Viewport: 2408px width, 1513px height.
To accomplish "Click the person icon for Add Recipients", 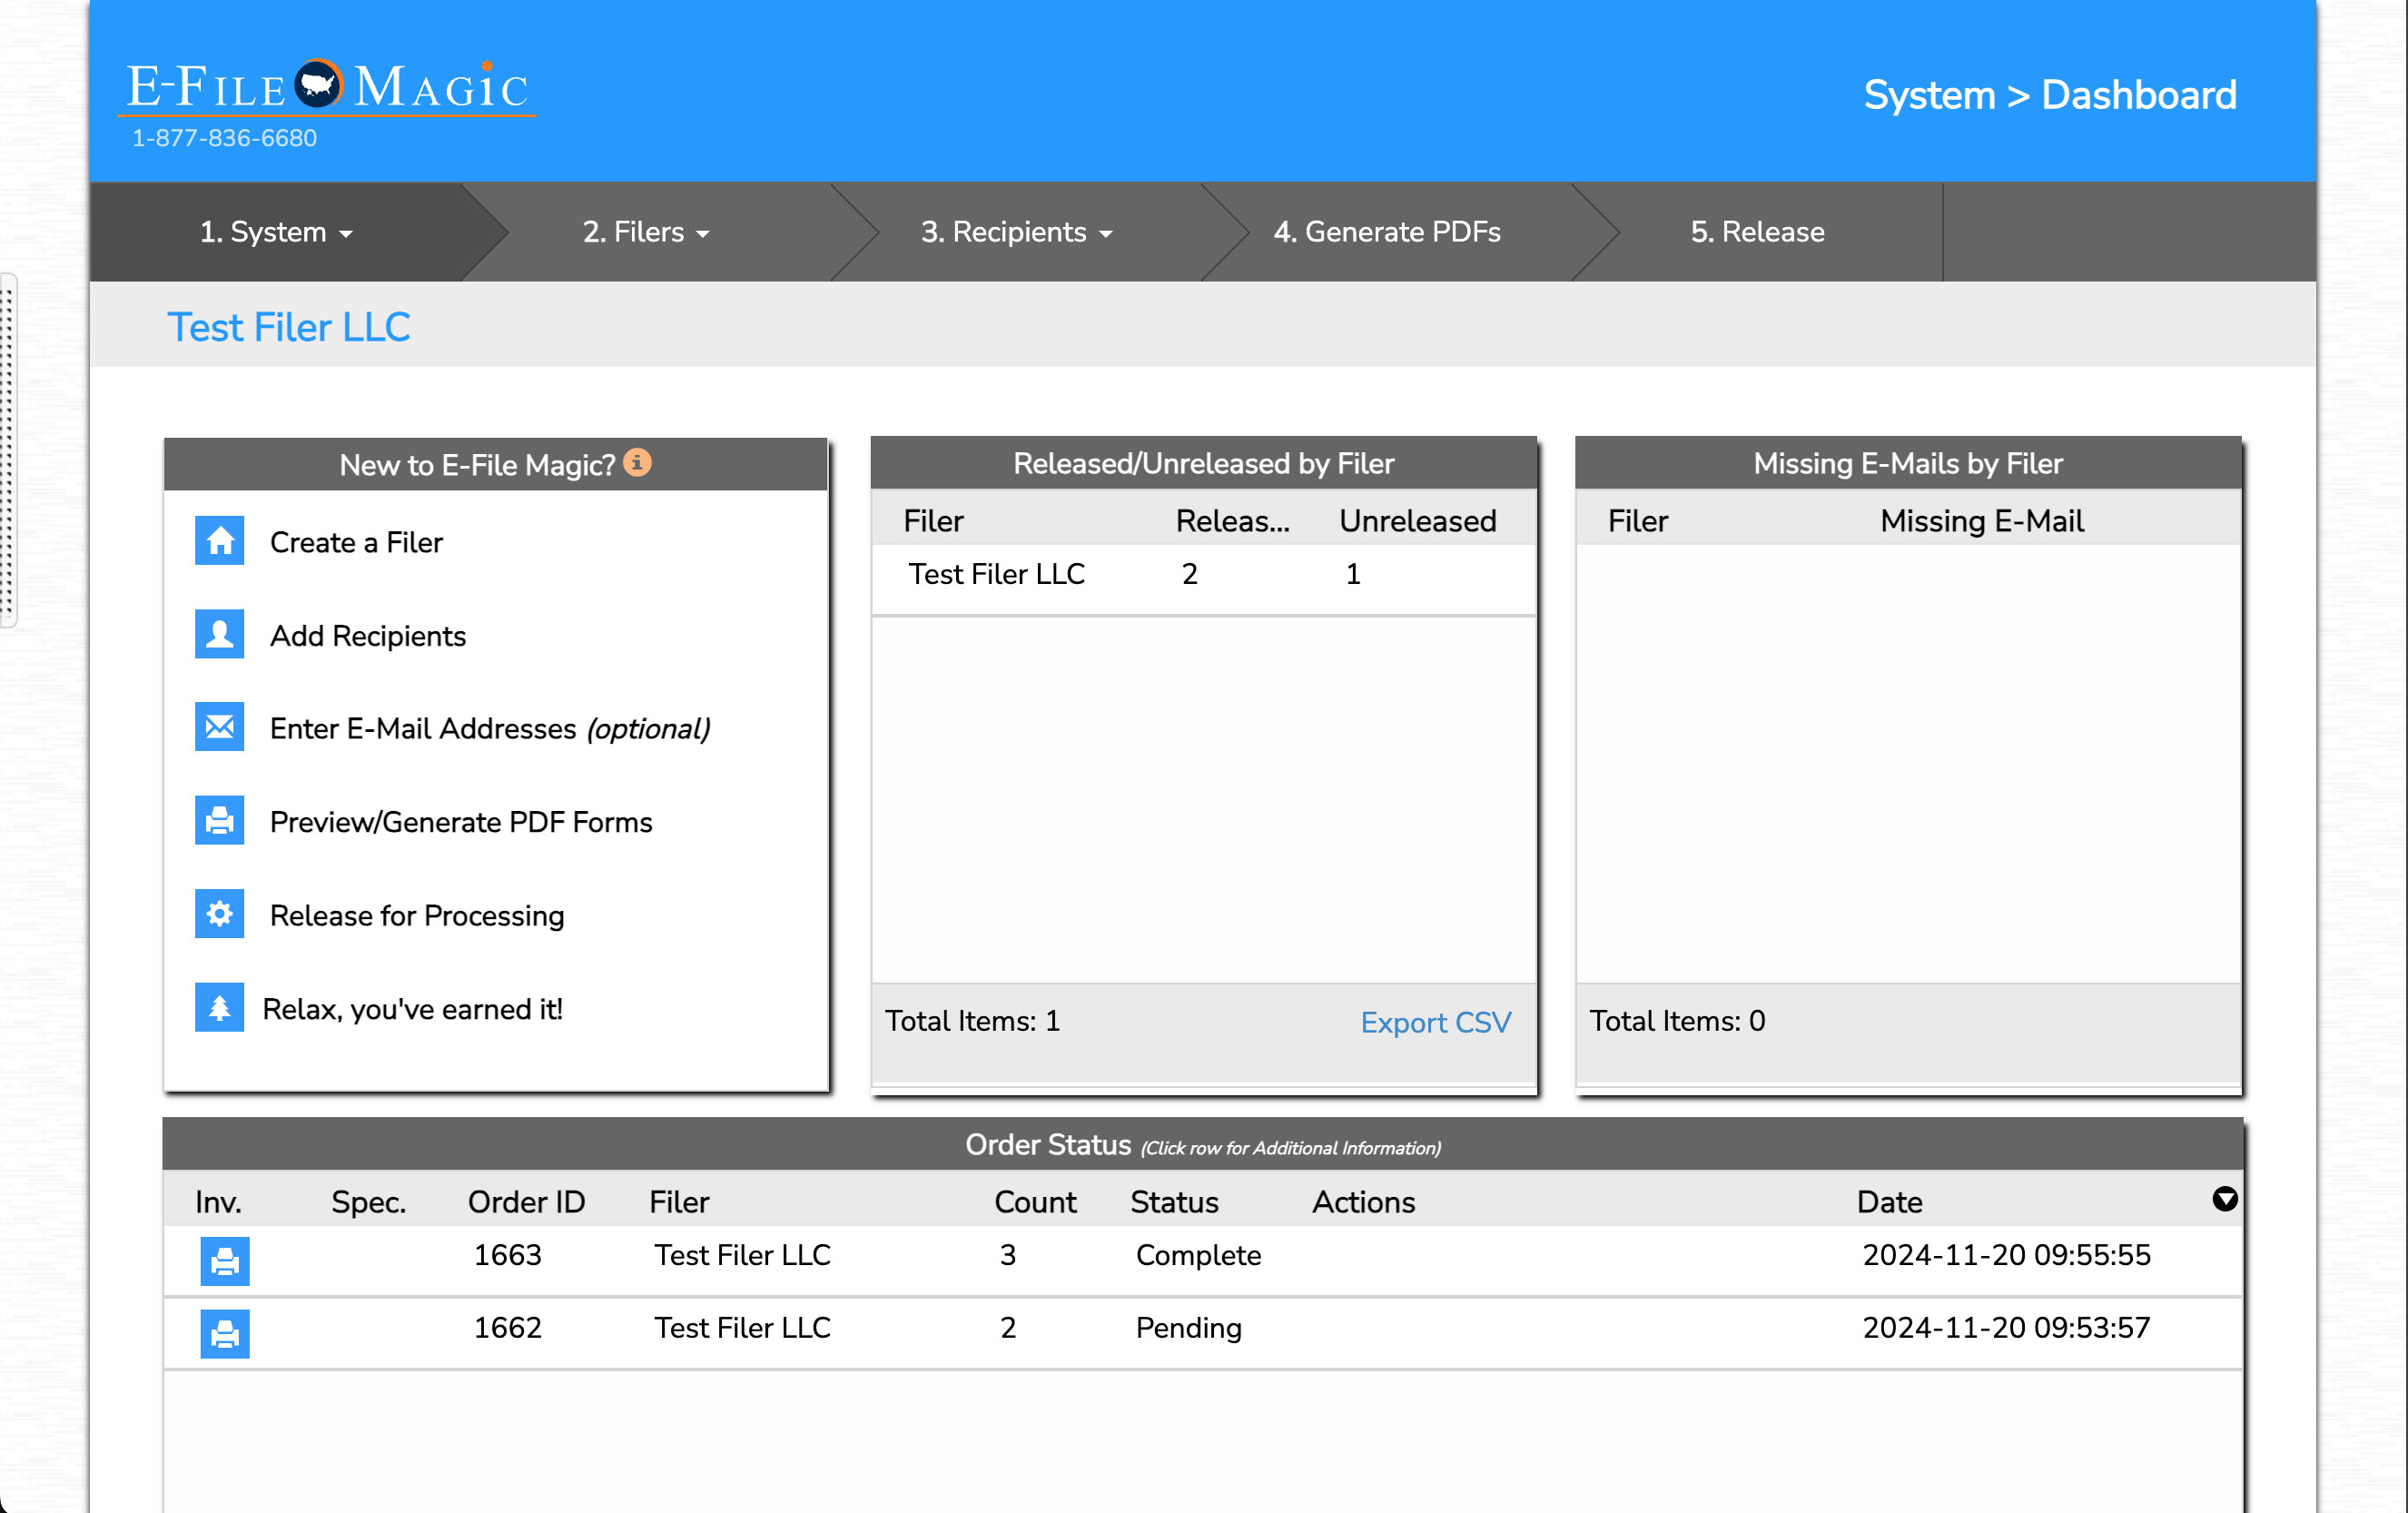I will pos(219,634).
